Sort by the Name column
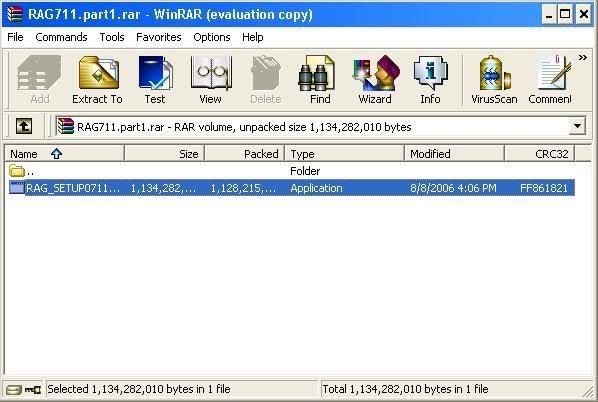The image size is (598, 402). [65, 154]
